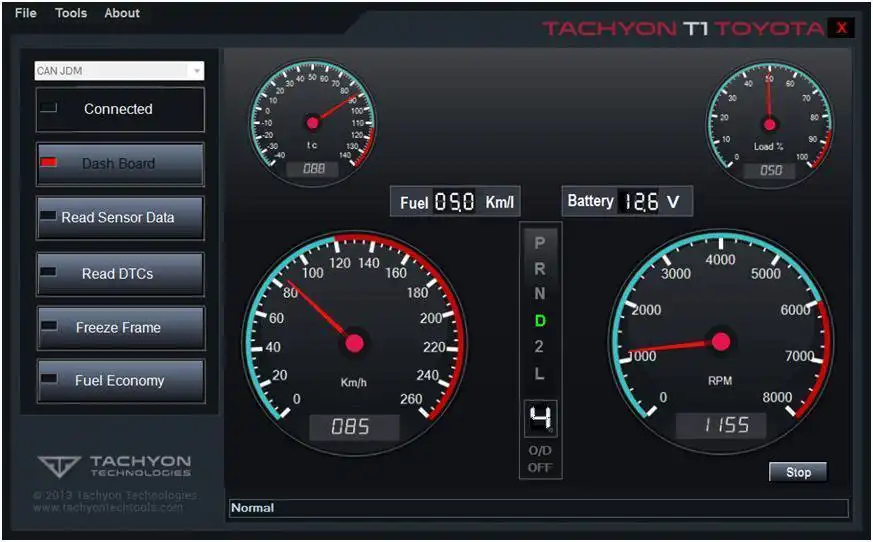This screenshot has width=873, height=542.
Task: Click the Connected button
Action: click(x=120, y=109)
